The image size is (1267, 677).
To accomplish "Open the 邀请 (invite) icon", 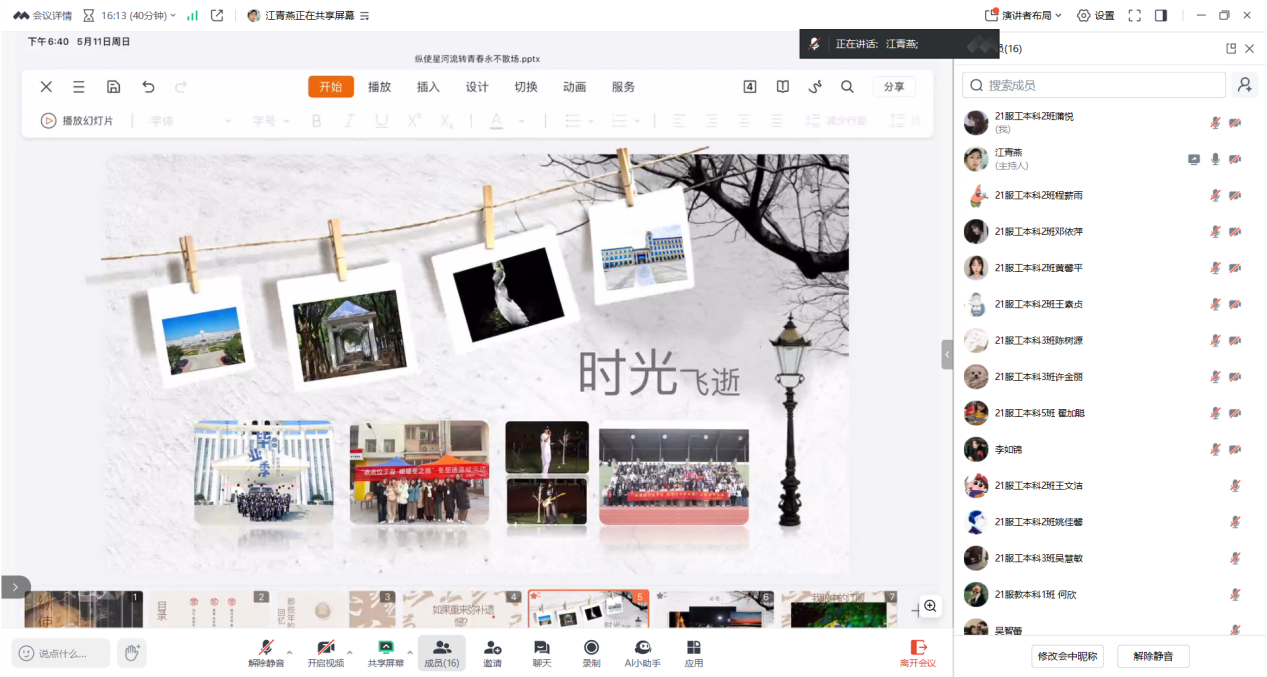I will pos(492,652).
